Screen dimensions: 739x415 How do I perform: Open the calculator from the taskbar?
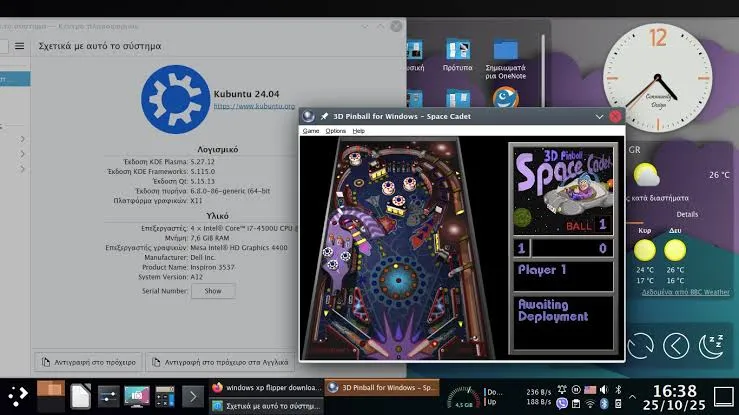(x=165, y=397)
